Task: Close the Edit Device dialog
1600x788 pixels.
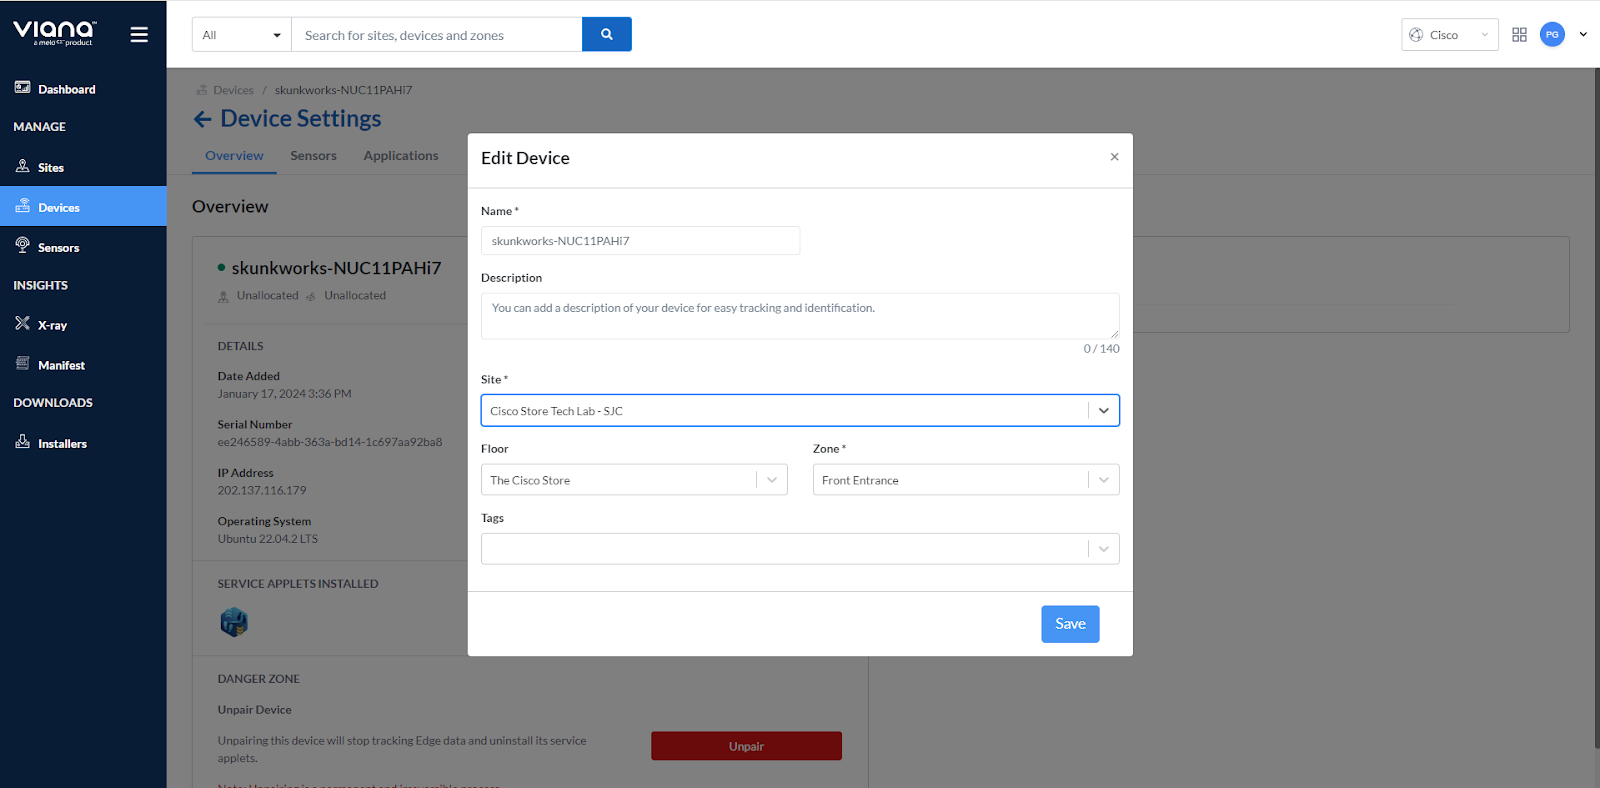Action: click(x=1114, y=157)
